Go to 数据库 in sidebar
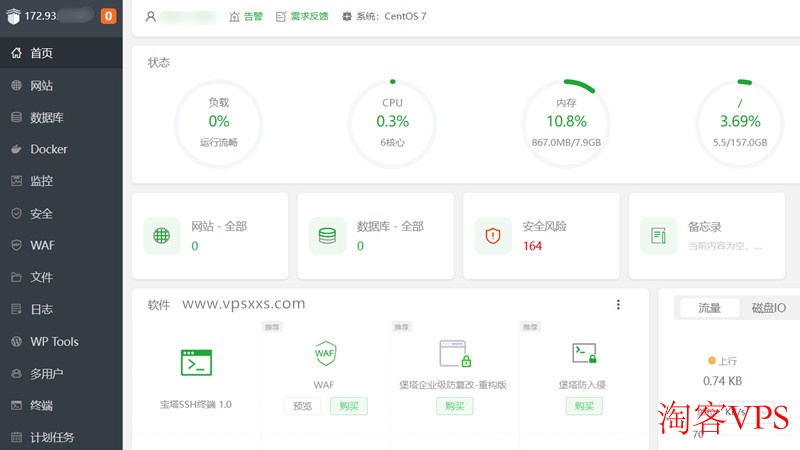Viewport: 800px width, 450px height. point(61,117)
